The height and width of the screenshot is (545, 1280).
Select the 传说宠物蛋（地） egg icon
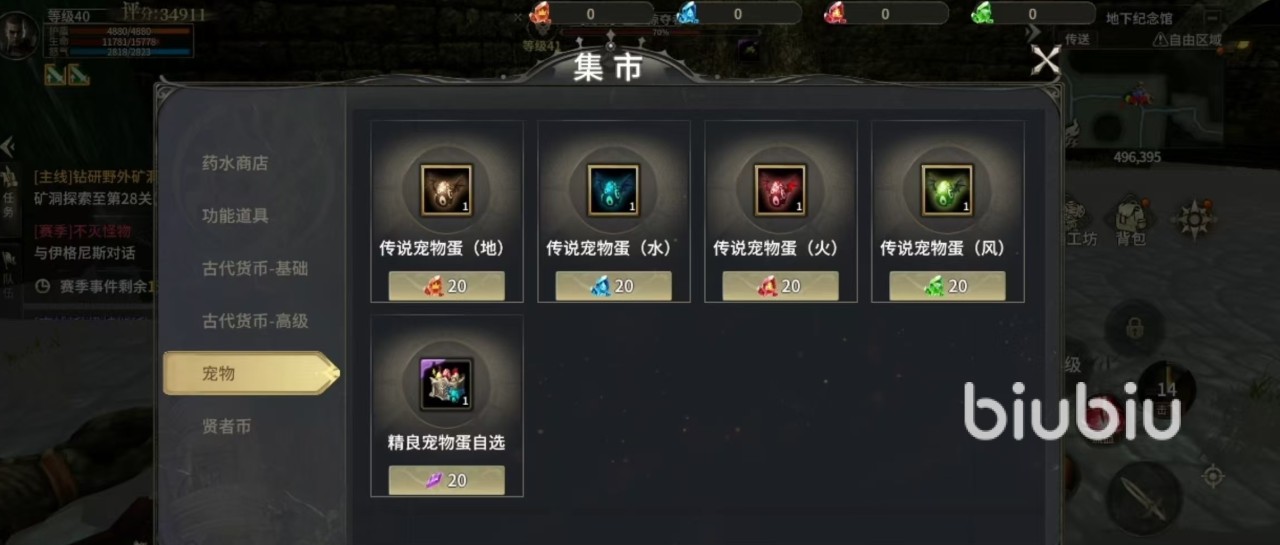(x=446, y=189)
